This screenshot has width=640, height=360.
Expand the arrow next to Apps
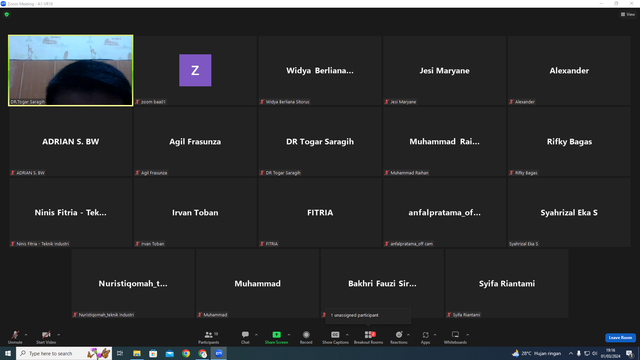435,335
